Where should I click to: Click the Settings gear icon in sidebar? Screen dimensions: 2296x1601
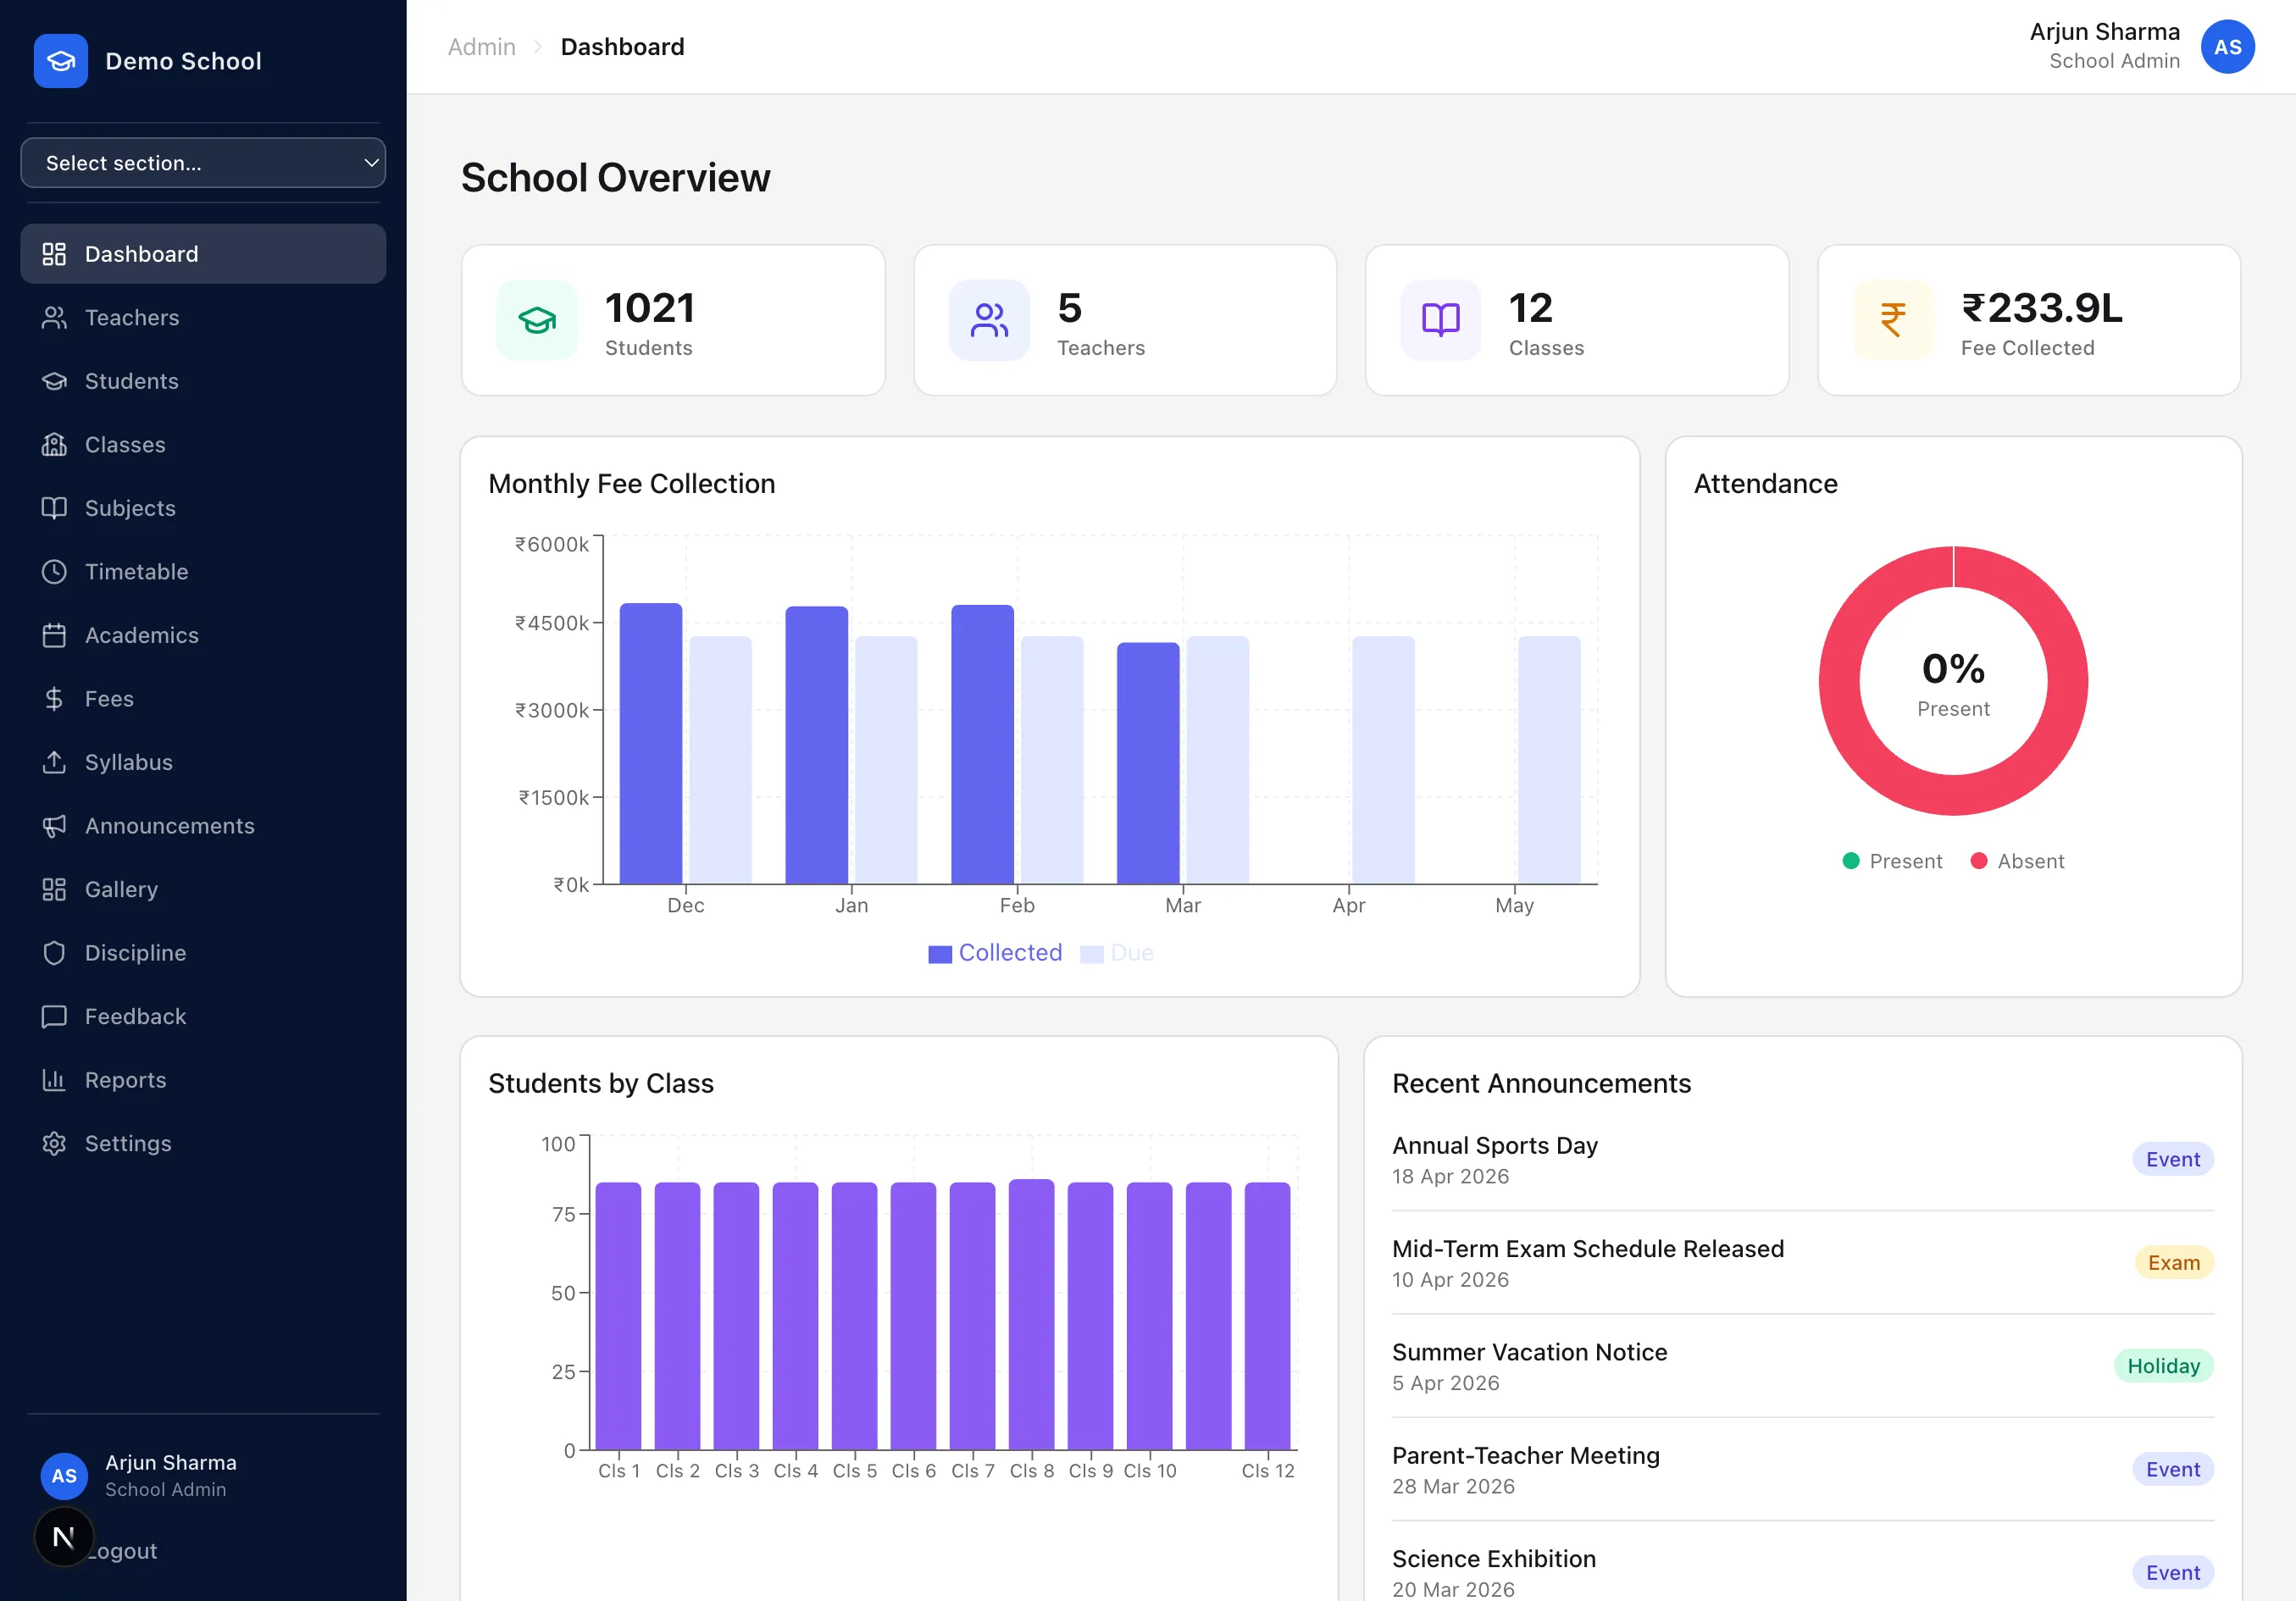pyautogui.click(x=54, y=1143)
